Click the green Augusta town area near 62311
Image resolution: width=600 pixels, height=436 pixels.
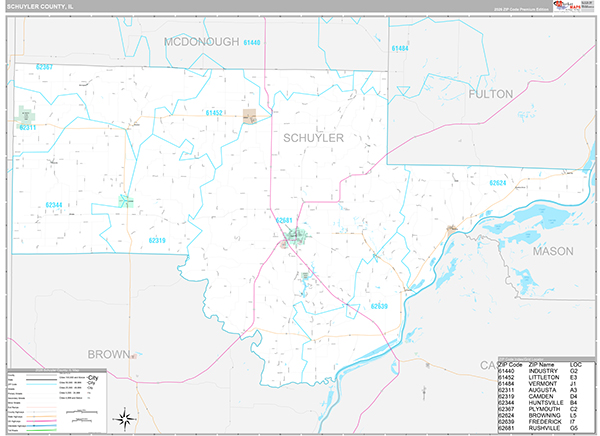click(26, 115)
